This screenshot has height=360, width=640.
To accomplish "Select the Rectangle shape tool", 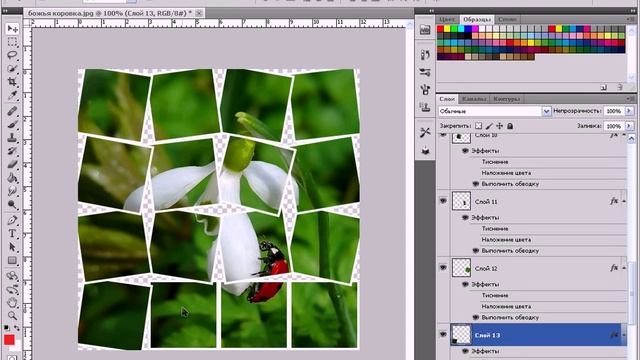I will point(12,261).
